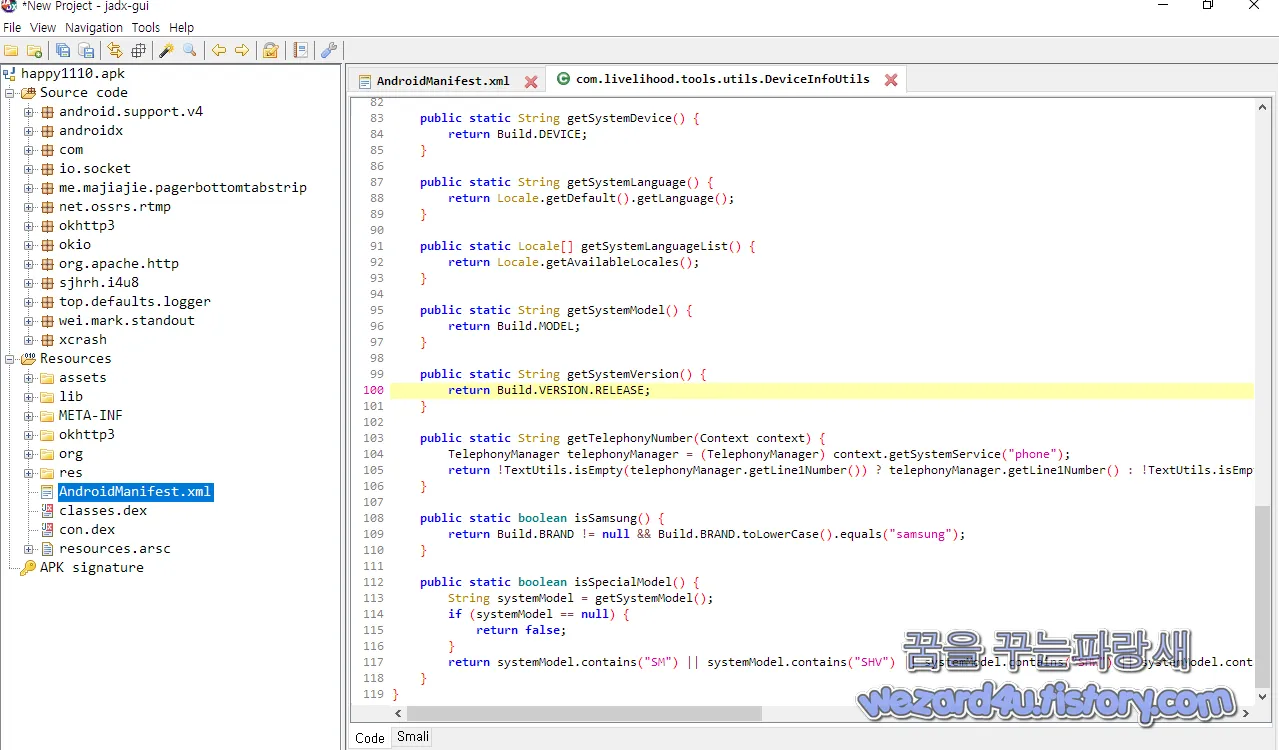The width and height of the screenshot is (1279, 750).
Task: Click the con.dex file icon
Action: [47, 529]
